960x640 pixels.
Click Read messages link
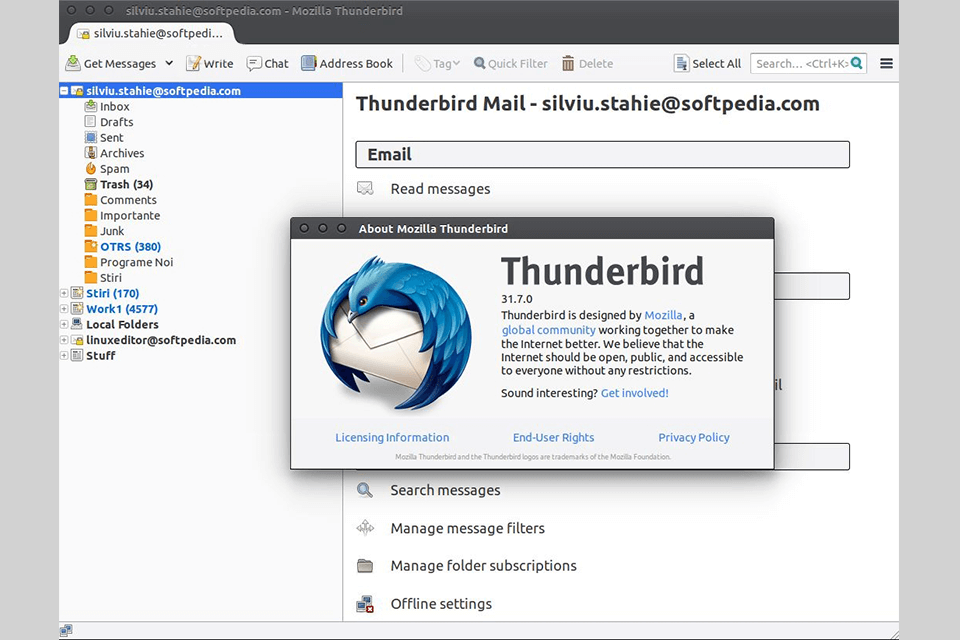coord(440,189)
